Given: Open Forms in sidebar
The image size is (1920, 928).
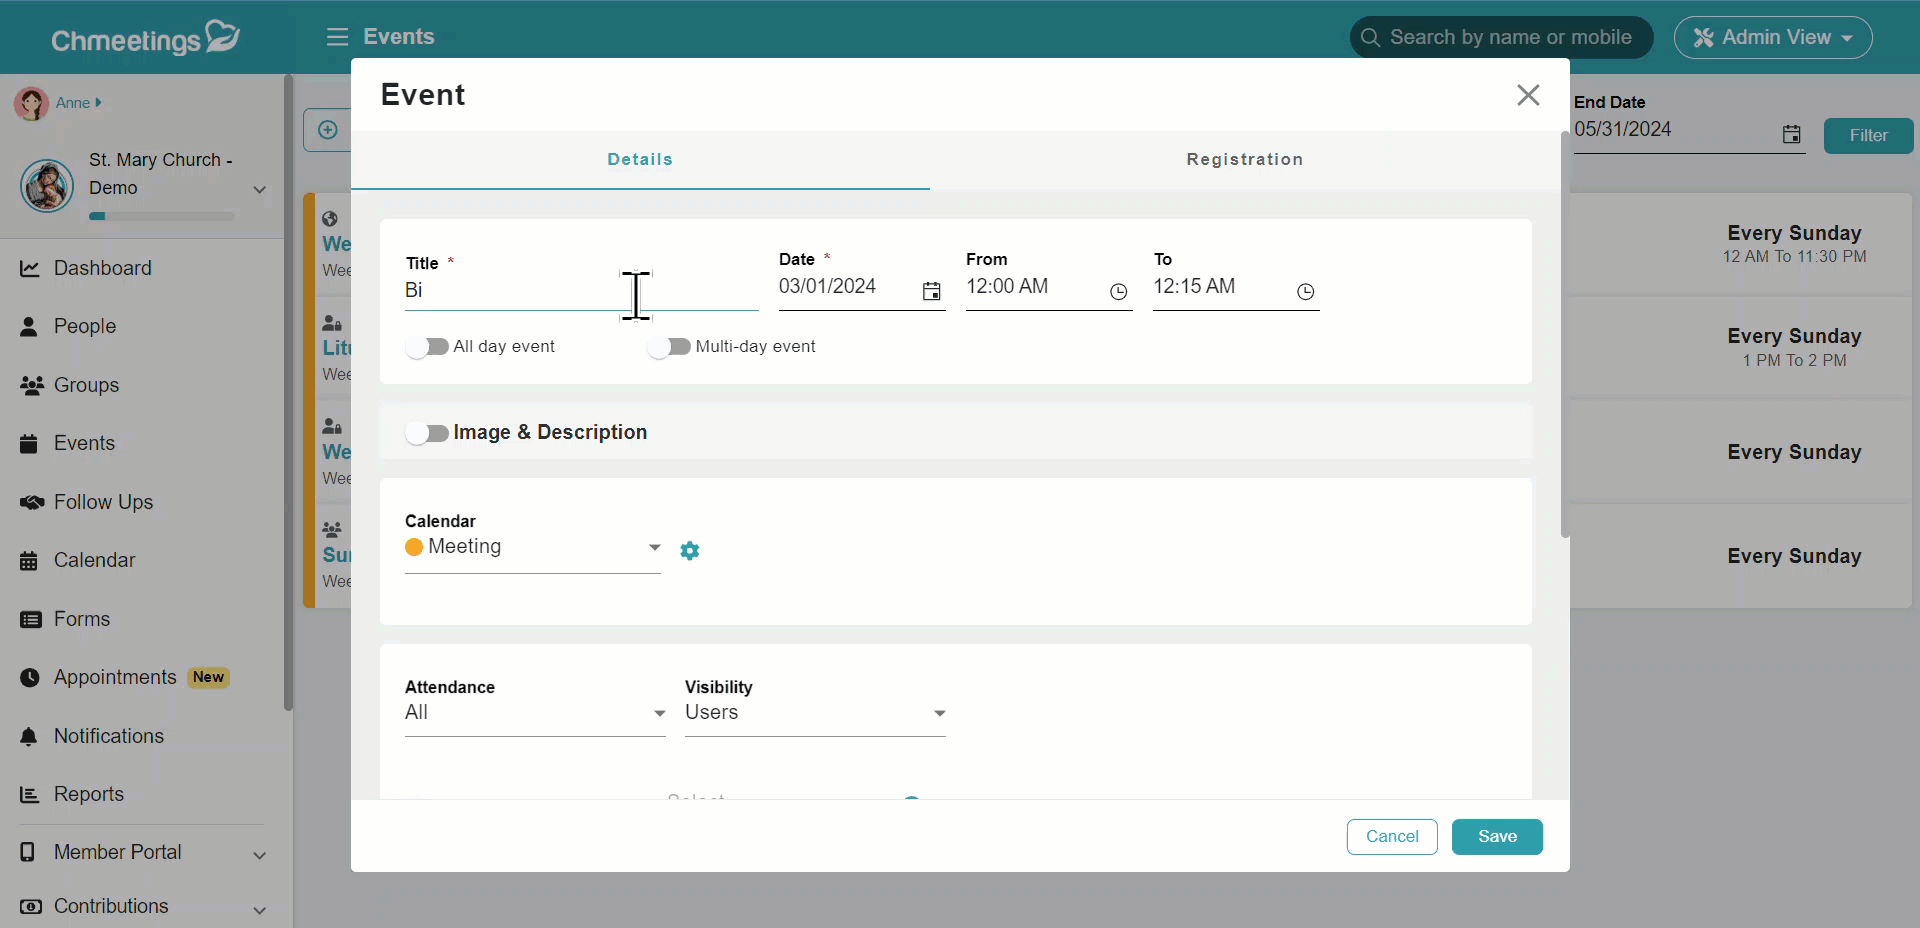Looking at the screenshot, I should 82,620.
